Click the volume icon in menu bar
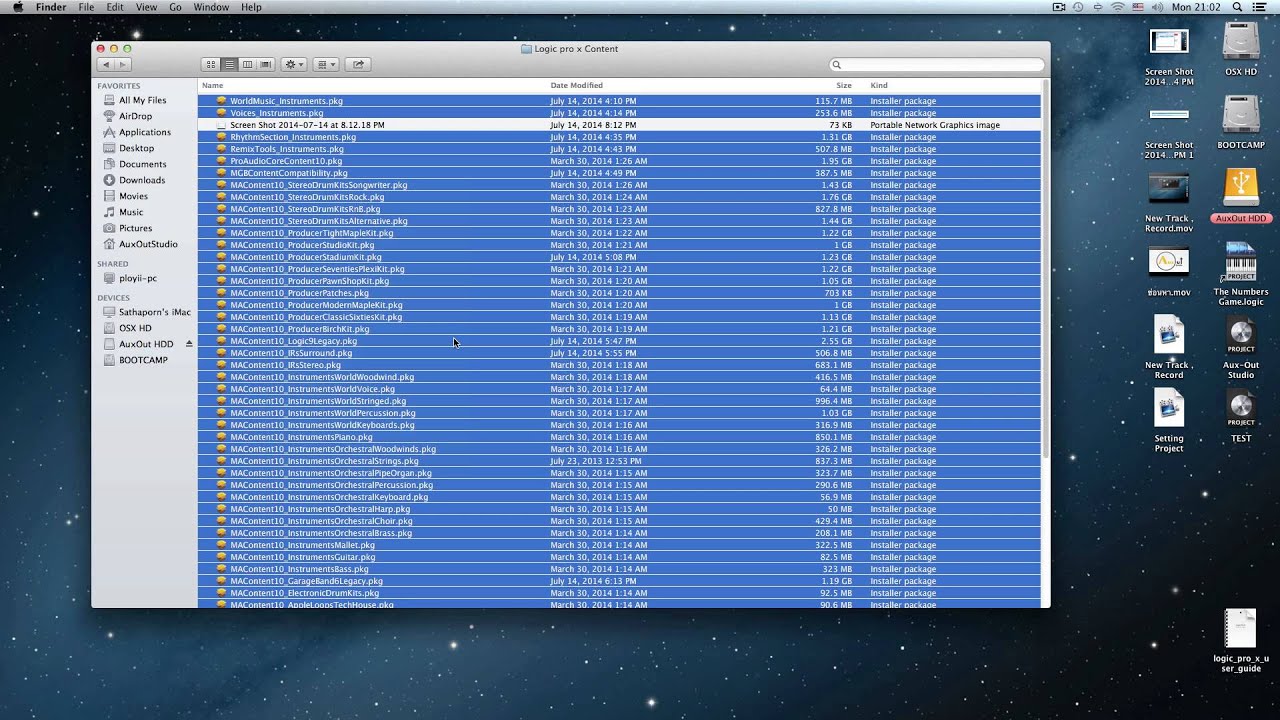The height and width of the screenshot is (720, 1280). pyautogui.click(x=1157, y=7)
